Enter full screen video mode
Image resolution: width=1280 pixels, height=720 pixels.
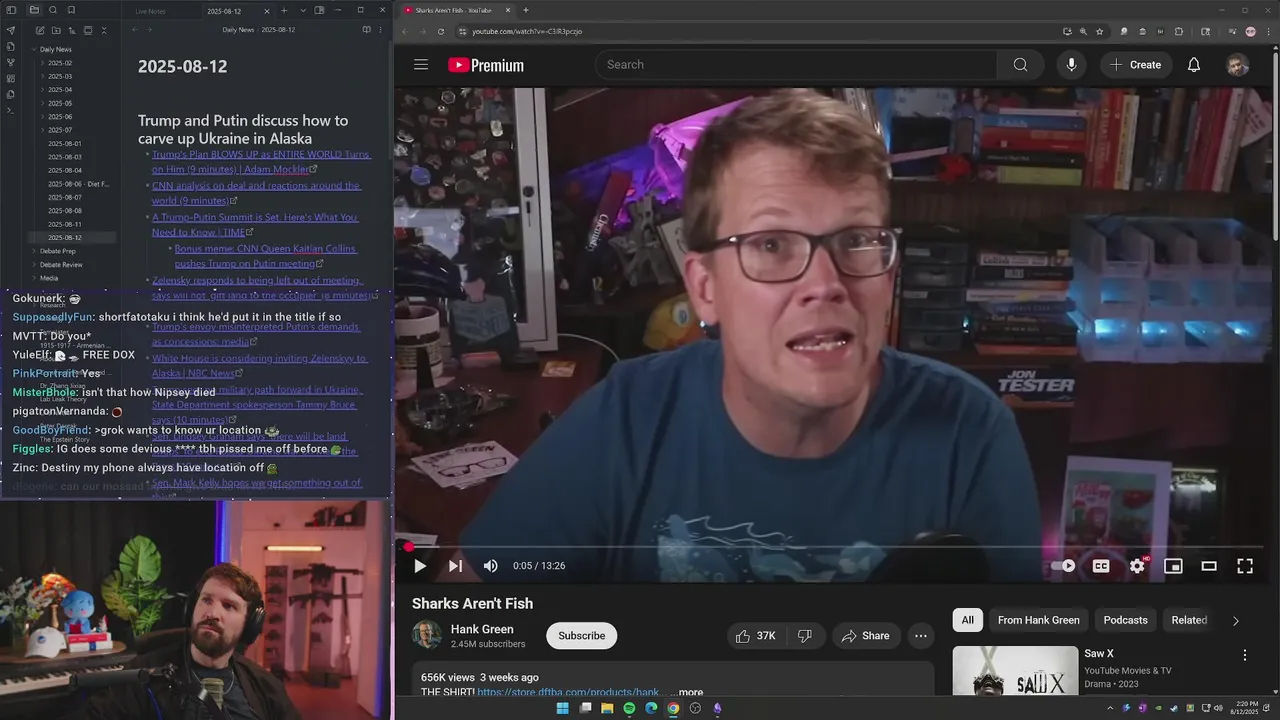[x=1245, y=566]
